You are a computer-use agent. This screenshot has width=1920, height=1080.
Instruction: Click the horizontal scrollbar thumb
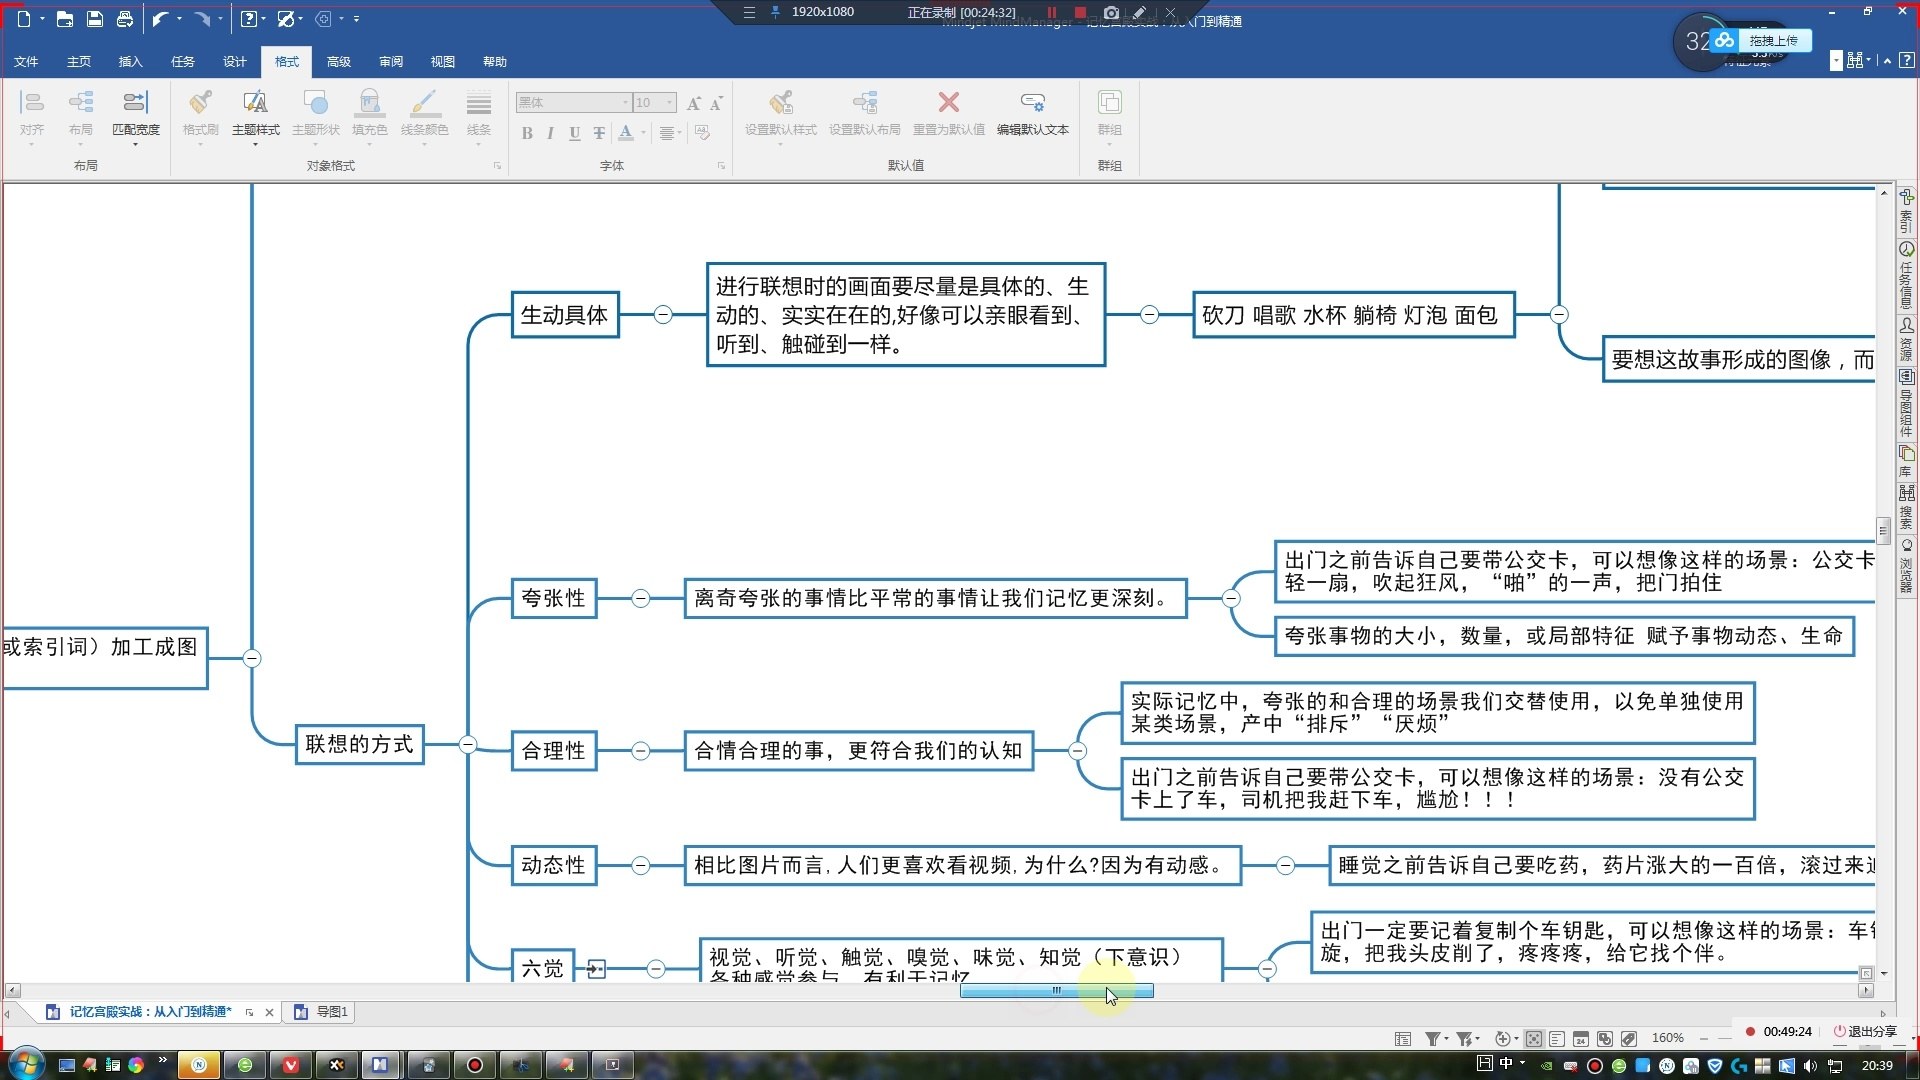coord(1055,990)
